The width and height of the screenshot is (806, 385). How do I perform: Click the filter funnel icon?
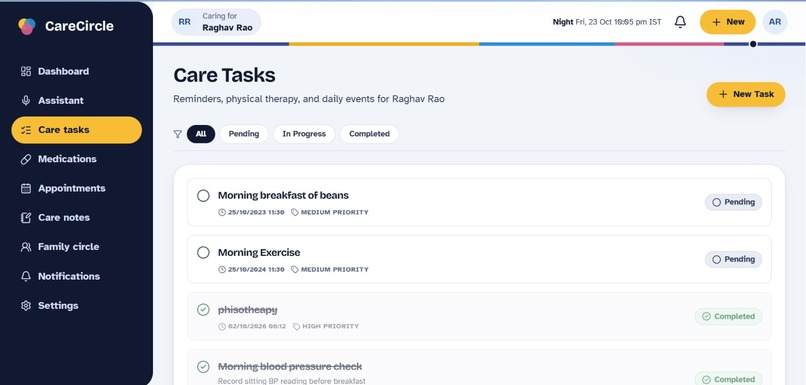(178, 134)
